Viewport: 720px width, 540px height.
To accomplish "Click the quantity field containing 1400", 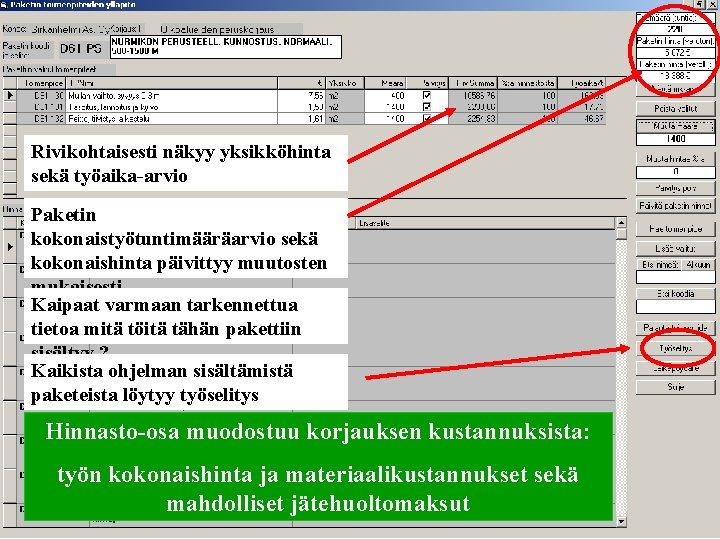I will (675, 139).
